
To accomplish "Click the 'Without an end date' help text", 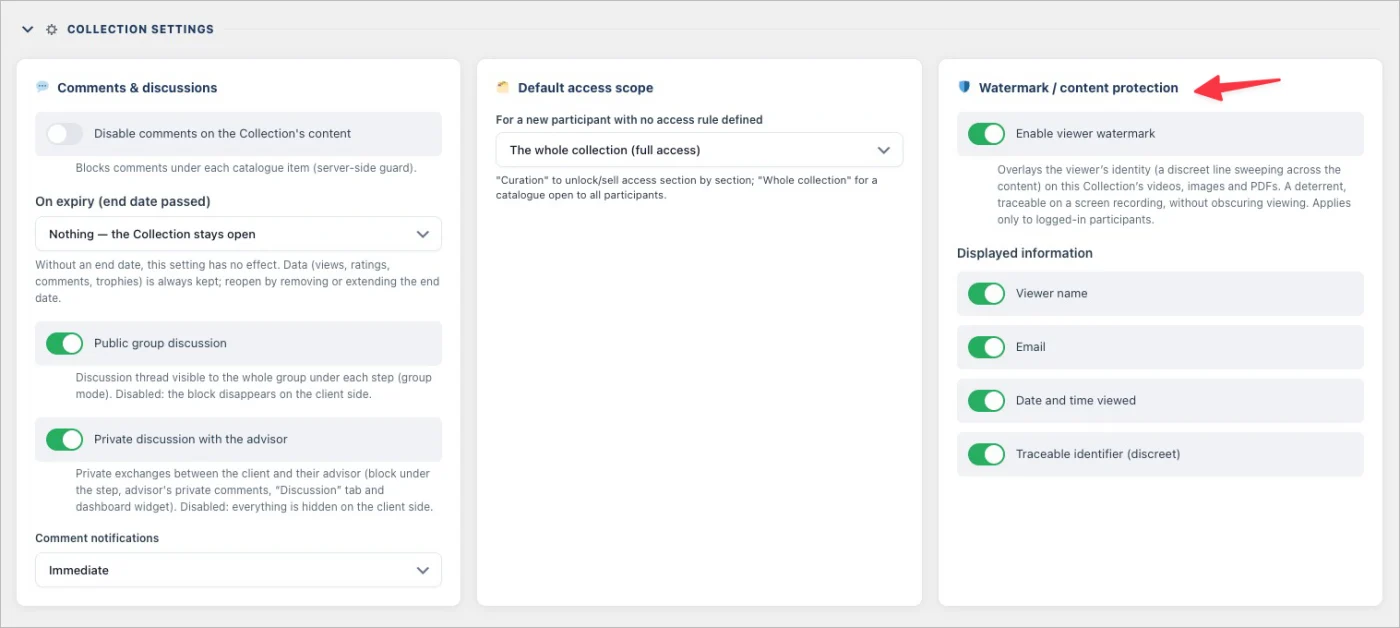I will [x=238, y=281].
